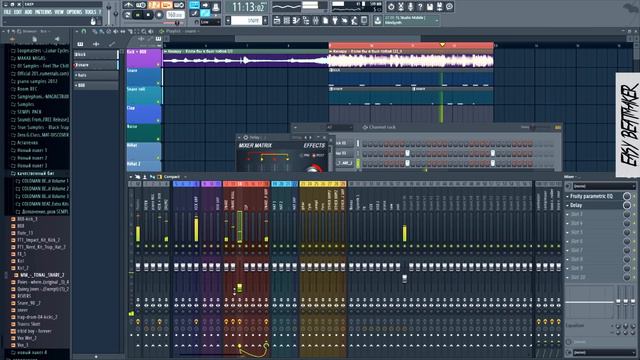The height and width of the screenshot is (360, 640).
Task: Toggle the countdown before recording icon
Action: 154,5
